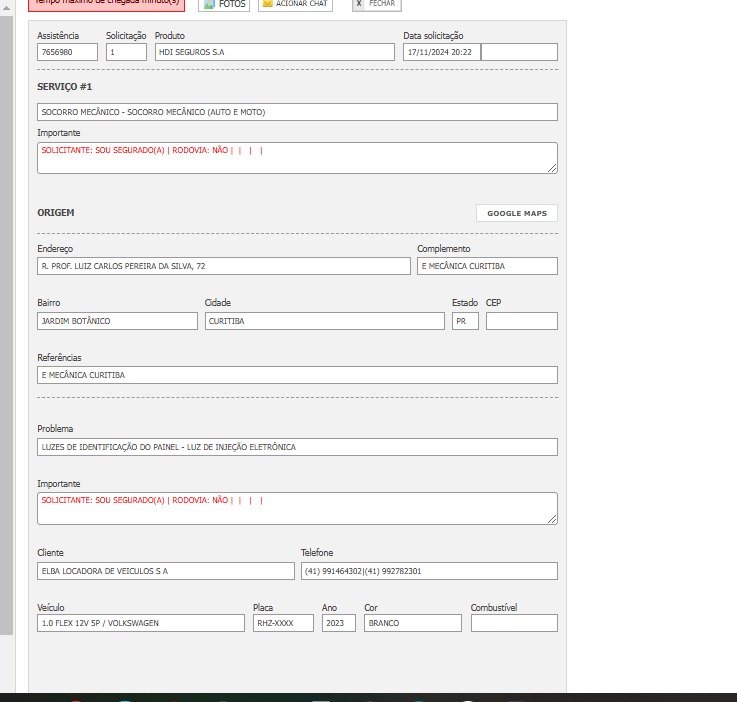Click the vertical scrollbar thumb on the left
Viewport: 737px width, 702px height.
point(7,325)
